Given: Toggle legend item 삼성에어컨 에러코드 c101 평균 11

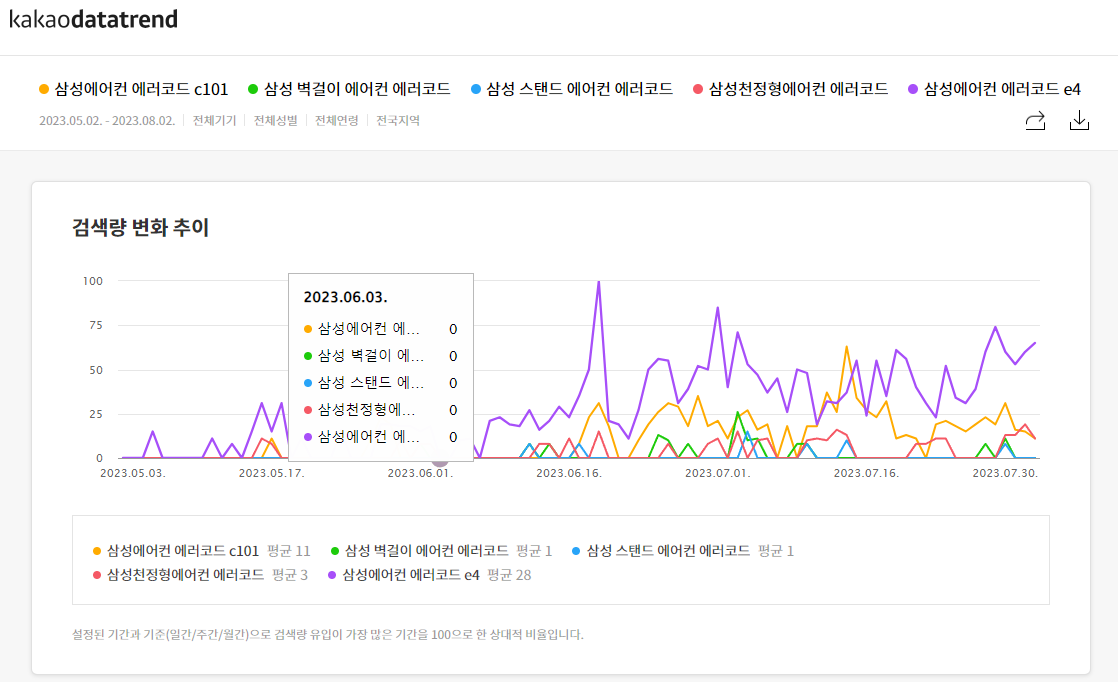Looking at the screenshot, I should [202, 551].
